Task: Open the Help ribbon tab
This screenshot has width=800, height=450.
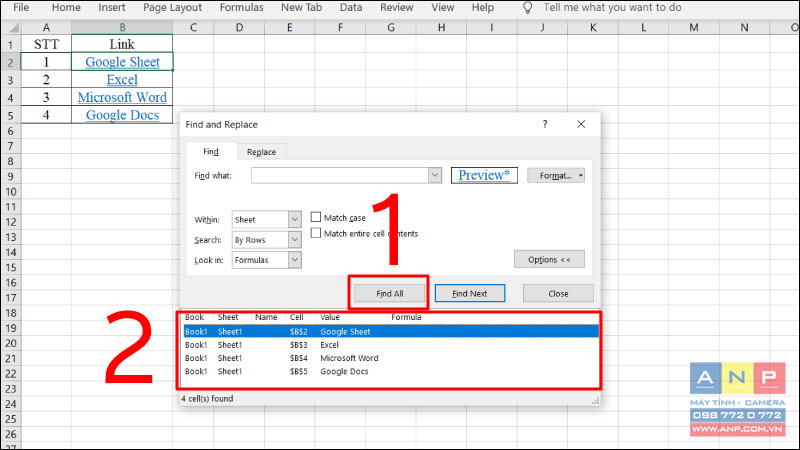Action: point(482,7)
